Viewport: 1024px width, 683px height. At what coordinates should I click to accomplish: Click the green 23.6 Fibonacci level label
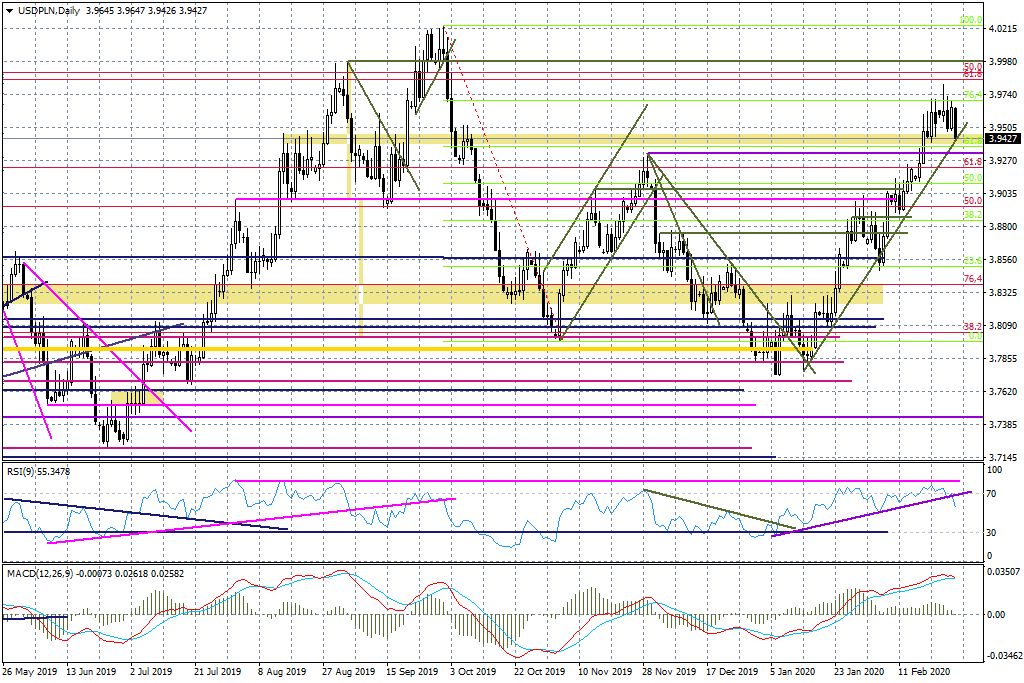[x=972, y=261]
